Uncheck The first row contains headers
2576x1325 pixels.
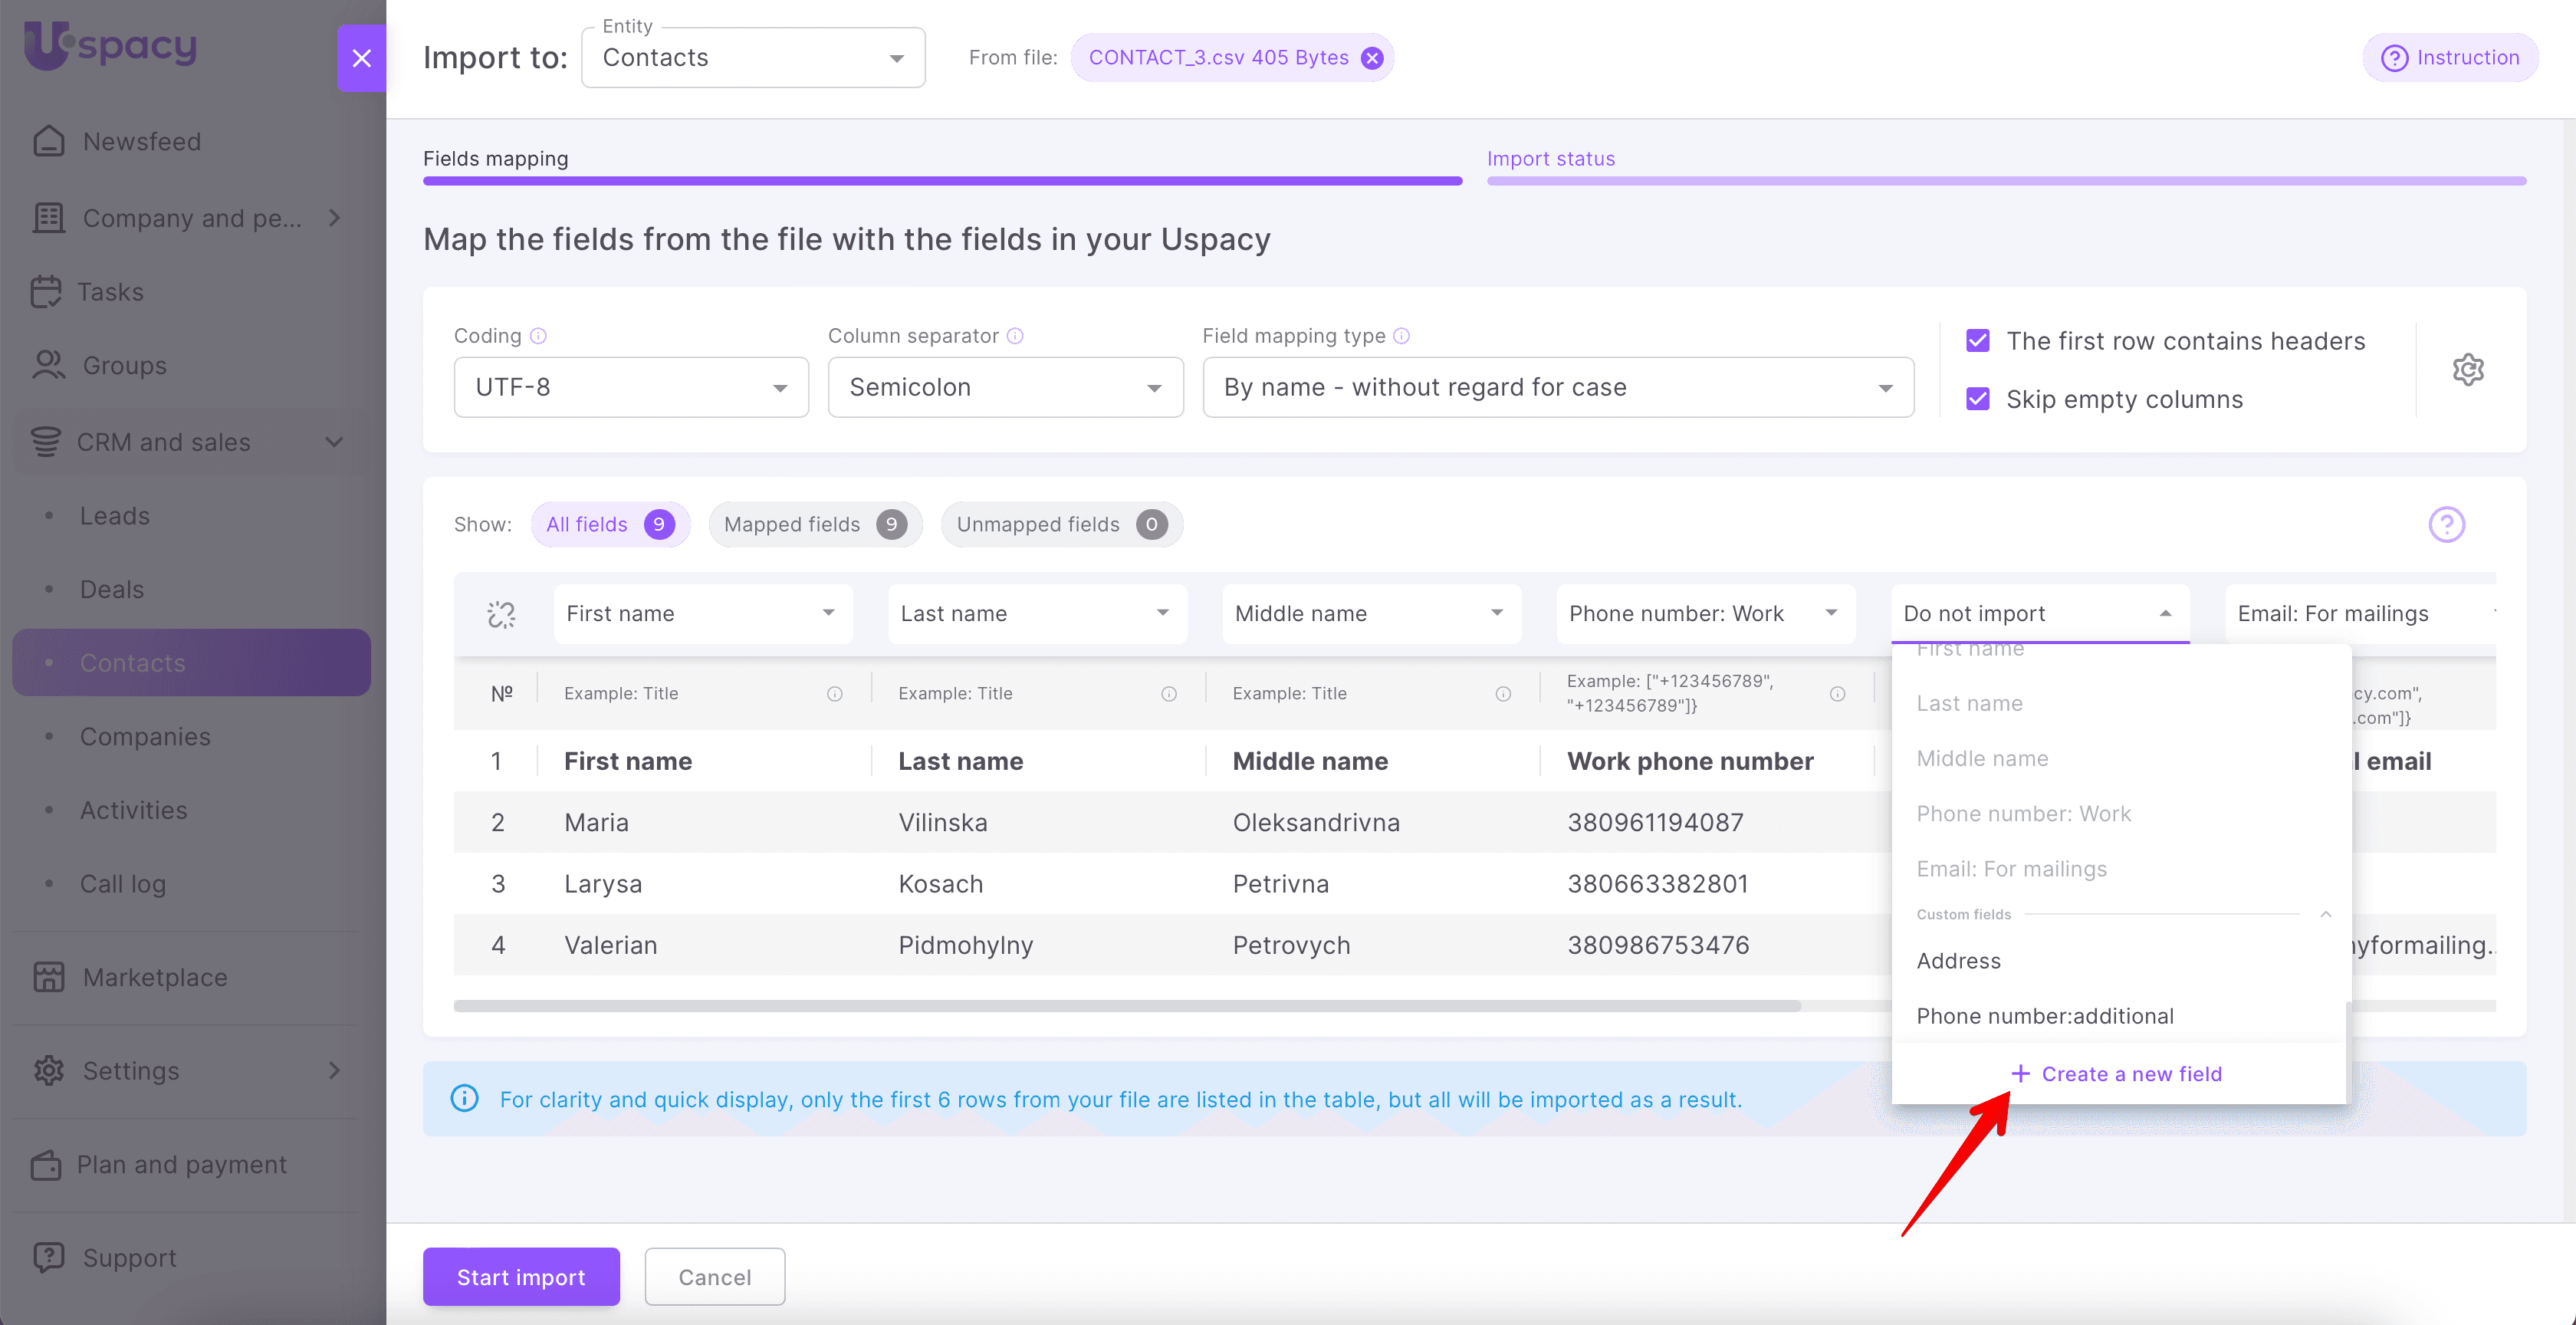[1977, 341]
